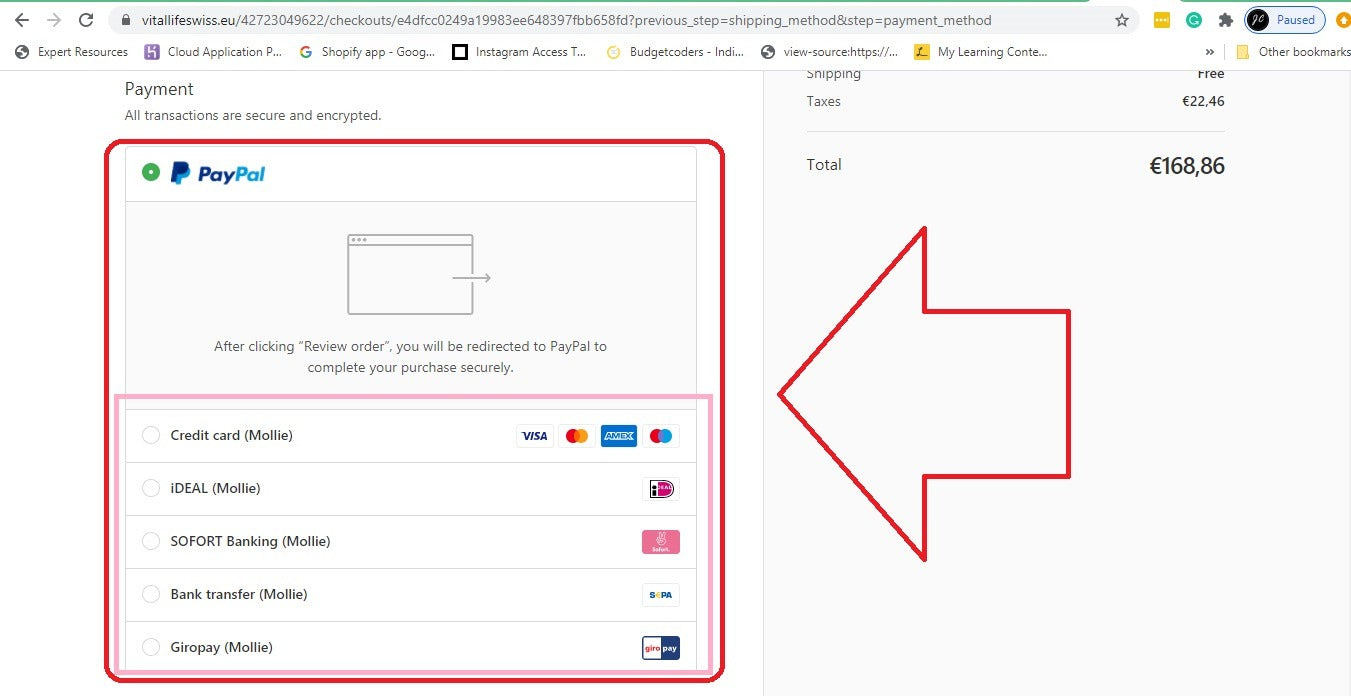Choose SOFORT Banking (Mollie) radio button
The height and width of the screenshot is (696, 1351).
[151, 541]
